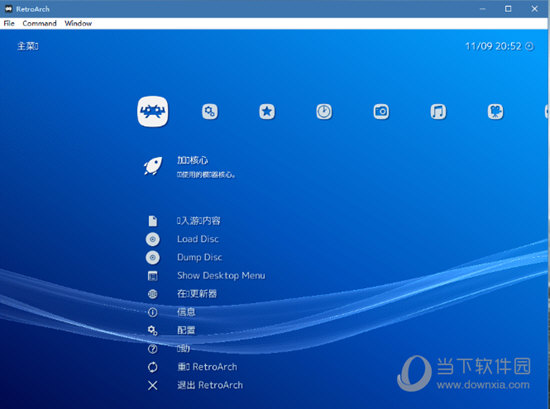Open the History clock tab icon

[324, 112]
